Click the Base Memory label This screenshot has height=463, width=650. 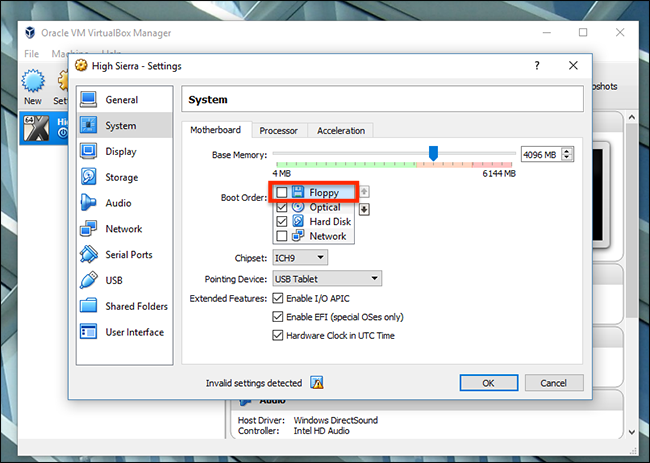(x=240, y=155)
